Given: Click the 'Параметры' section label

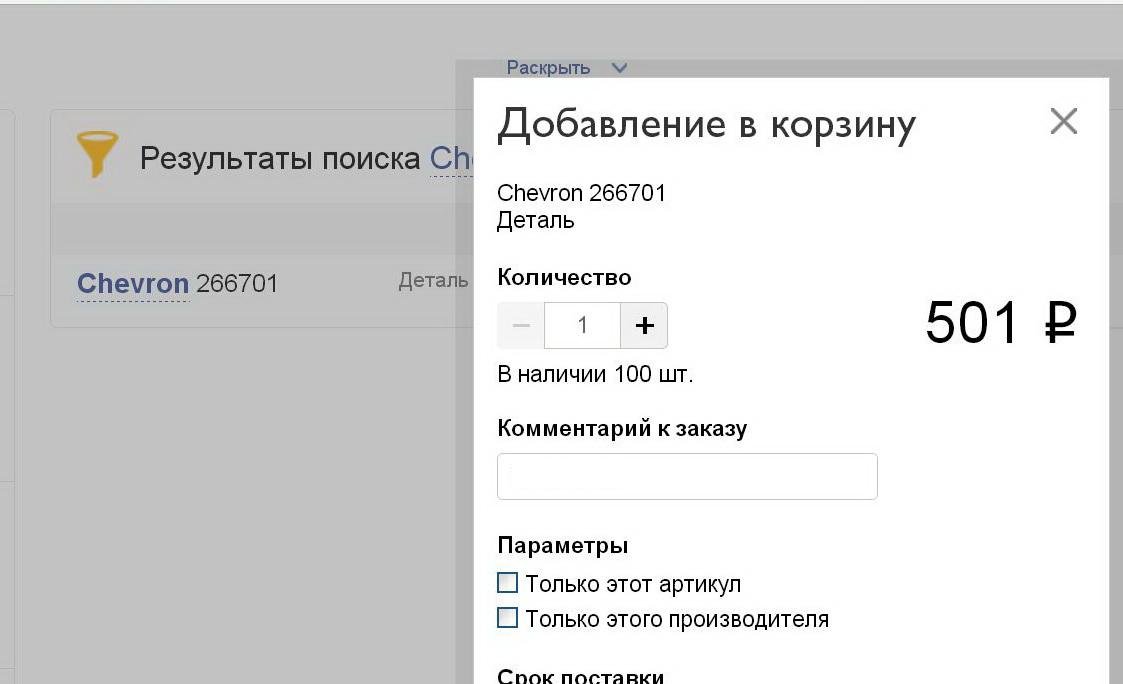Looking at the screenshot, I should point(562,546).
